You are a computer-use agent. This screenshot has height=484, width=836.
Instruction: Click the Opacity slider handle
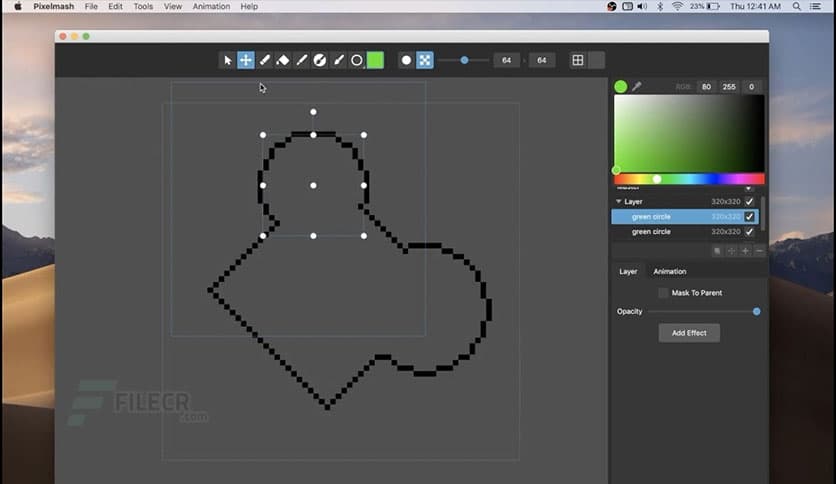tap(756, 311)
